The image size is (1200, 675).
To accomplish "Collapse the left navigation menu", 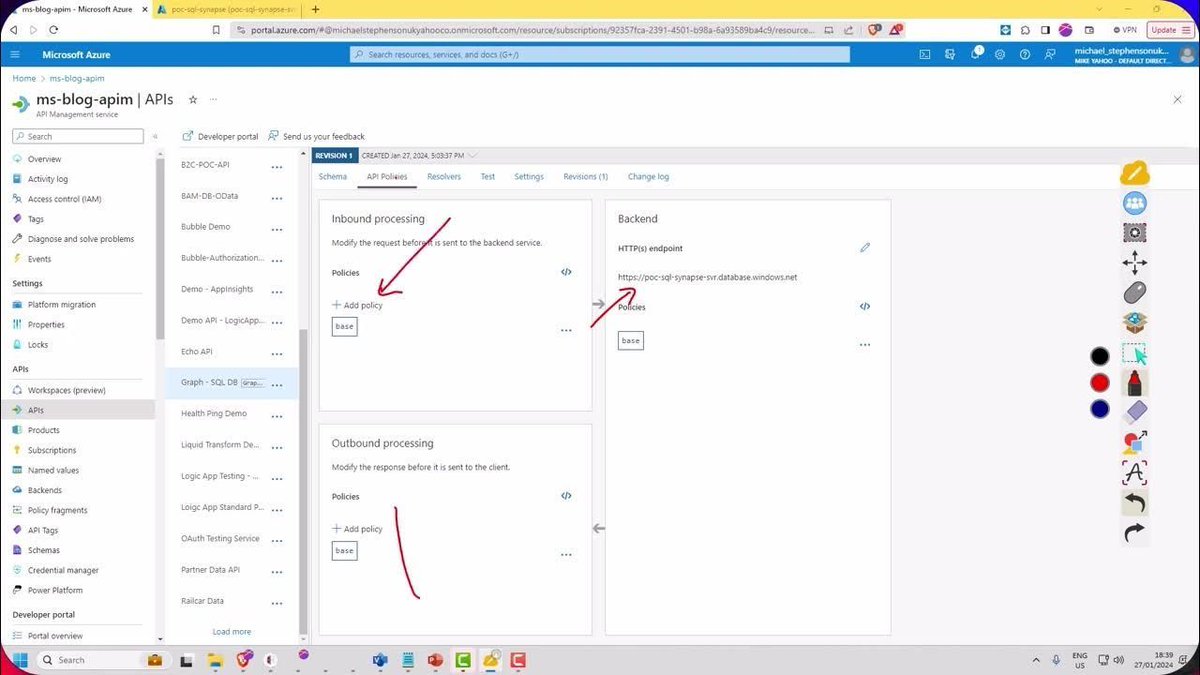I will [x=154, y=136].
